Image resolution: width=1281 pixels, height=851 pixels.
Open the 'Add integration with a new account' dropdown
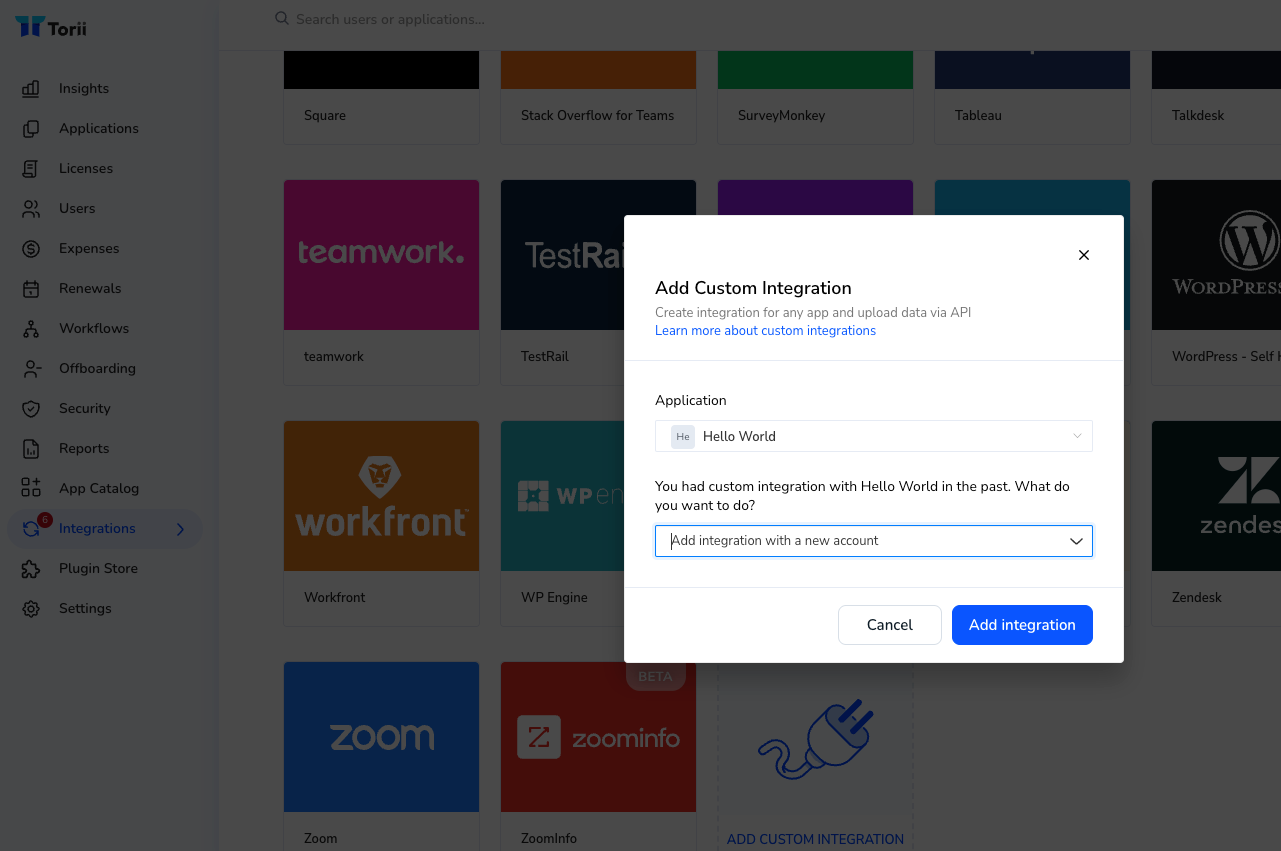point(874,541)
